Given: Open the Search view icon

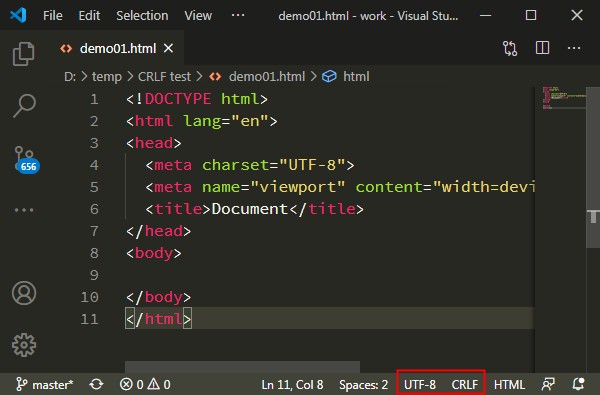Looking at the screenshot, I should click(x=24, y=106).
